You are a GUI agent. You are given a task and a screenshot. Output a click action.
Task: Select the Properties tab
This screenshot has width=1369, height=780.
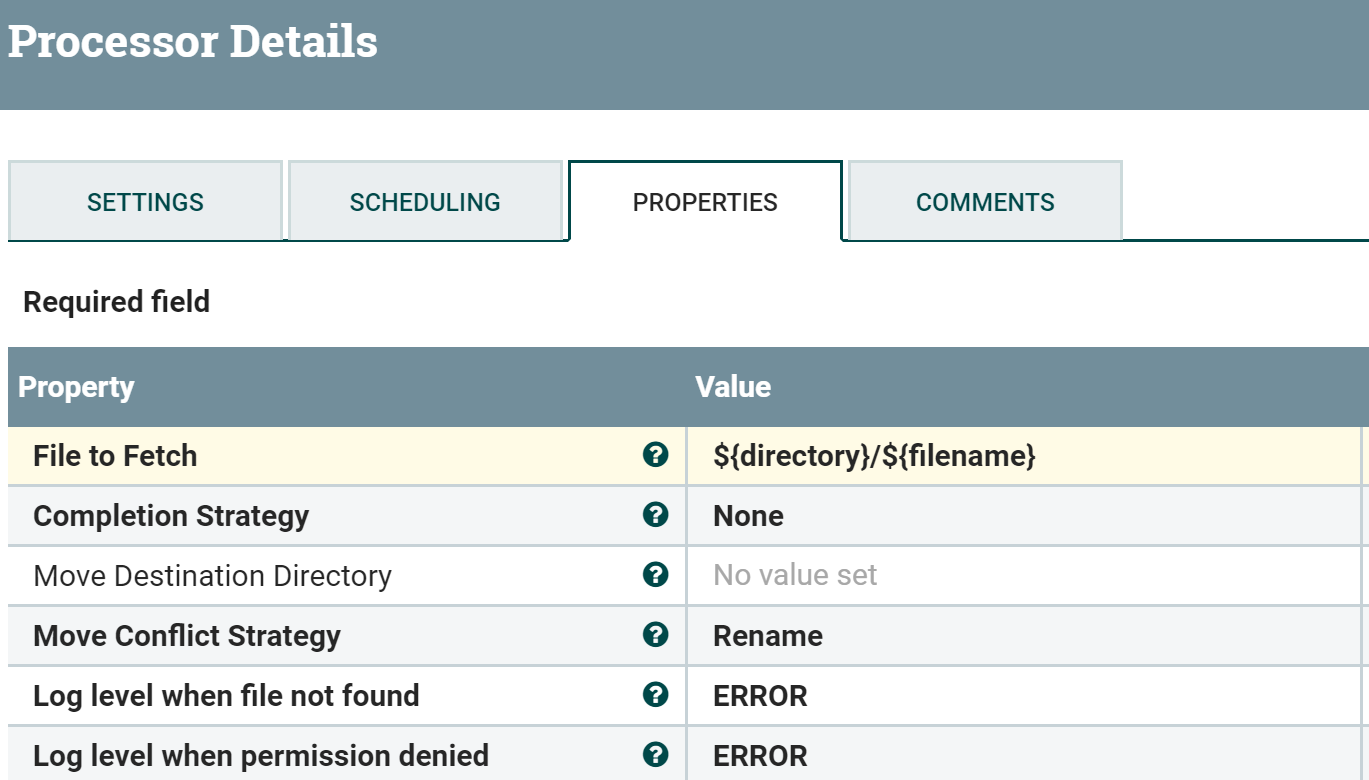click(x=704, y=201)
